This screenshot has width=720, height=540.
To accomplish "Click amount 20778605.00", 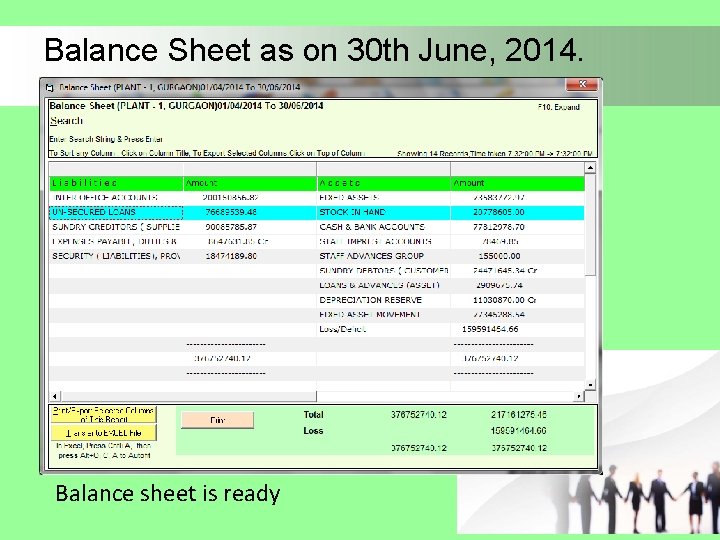I will [x=499, y=212].
